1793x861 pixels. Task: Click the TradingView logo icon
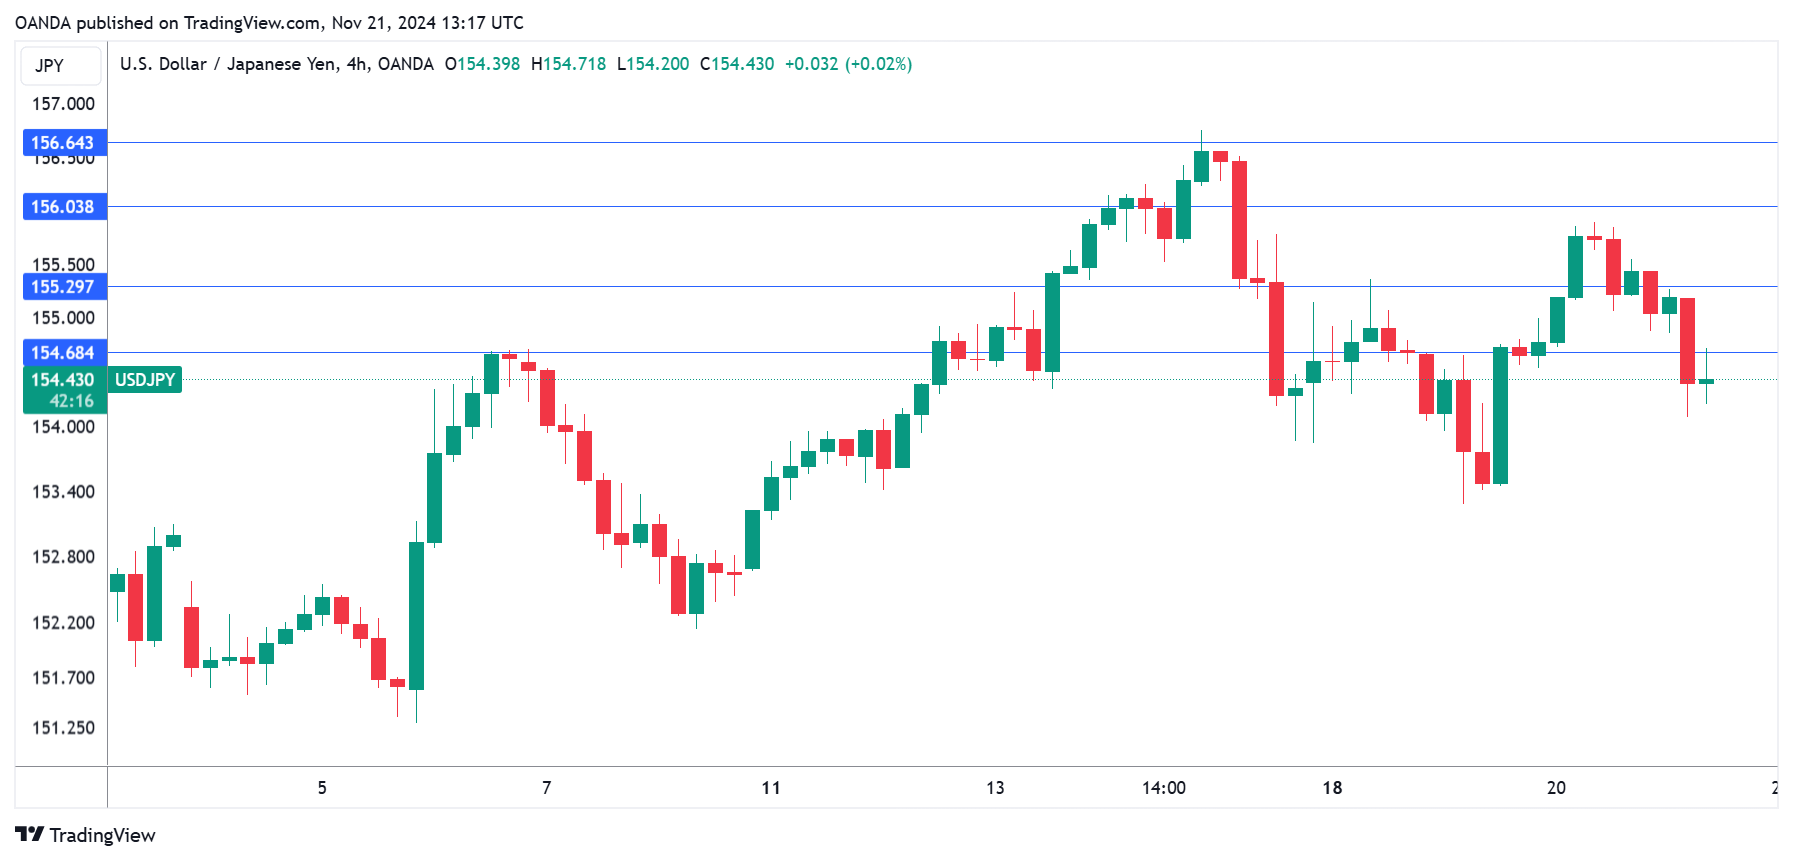point(30,835)
